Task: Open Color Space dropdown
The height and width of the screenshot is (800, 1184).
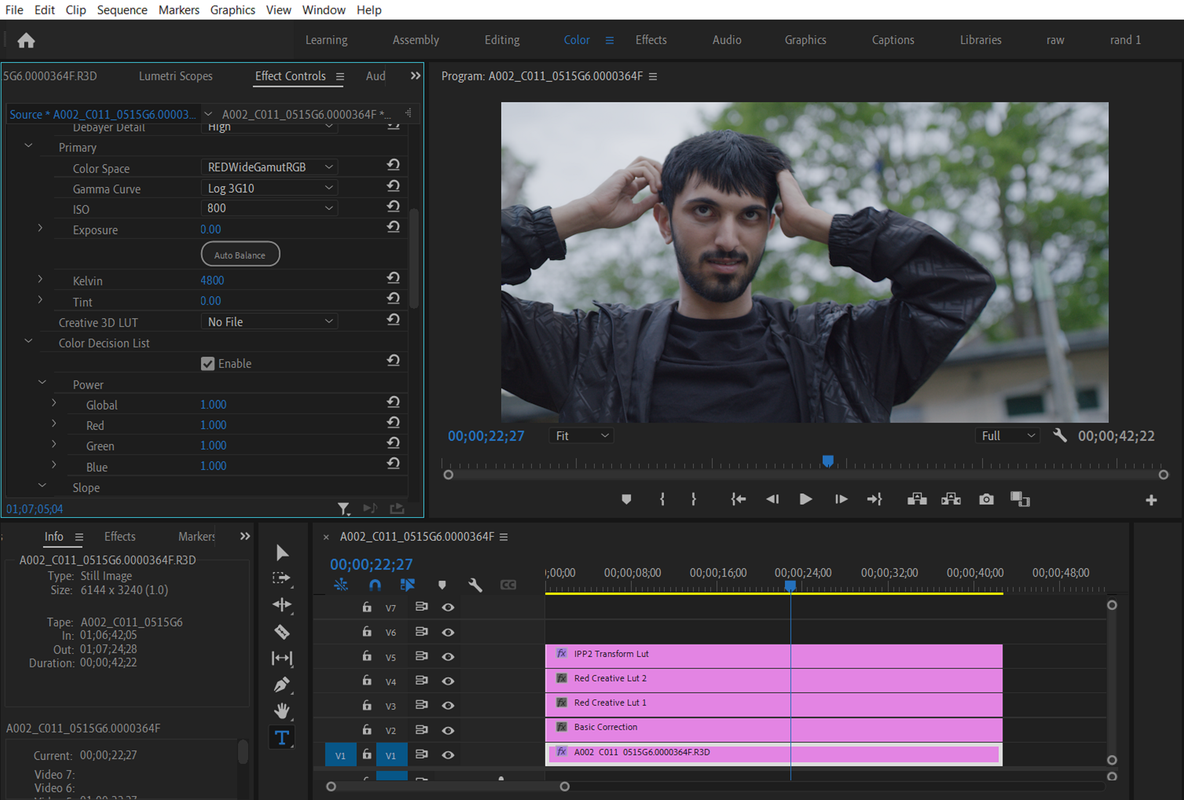Action: point(269,167)
